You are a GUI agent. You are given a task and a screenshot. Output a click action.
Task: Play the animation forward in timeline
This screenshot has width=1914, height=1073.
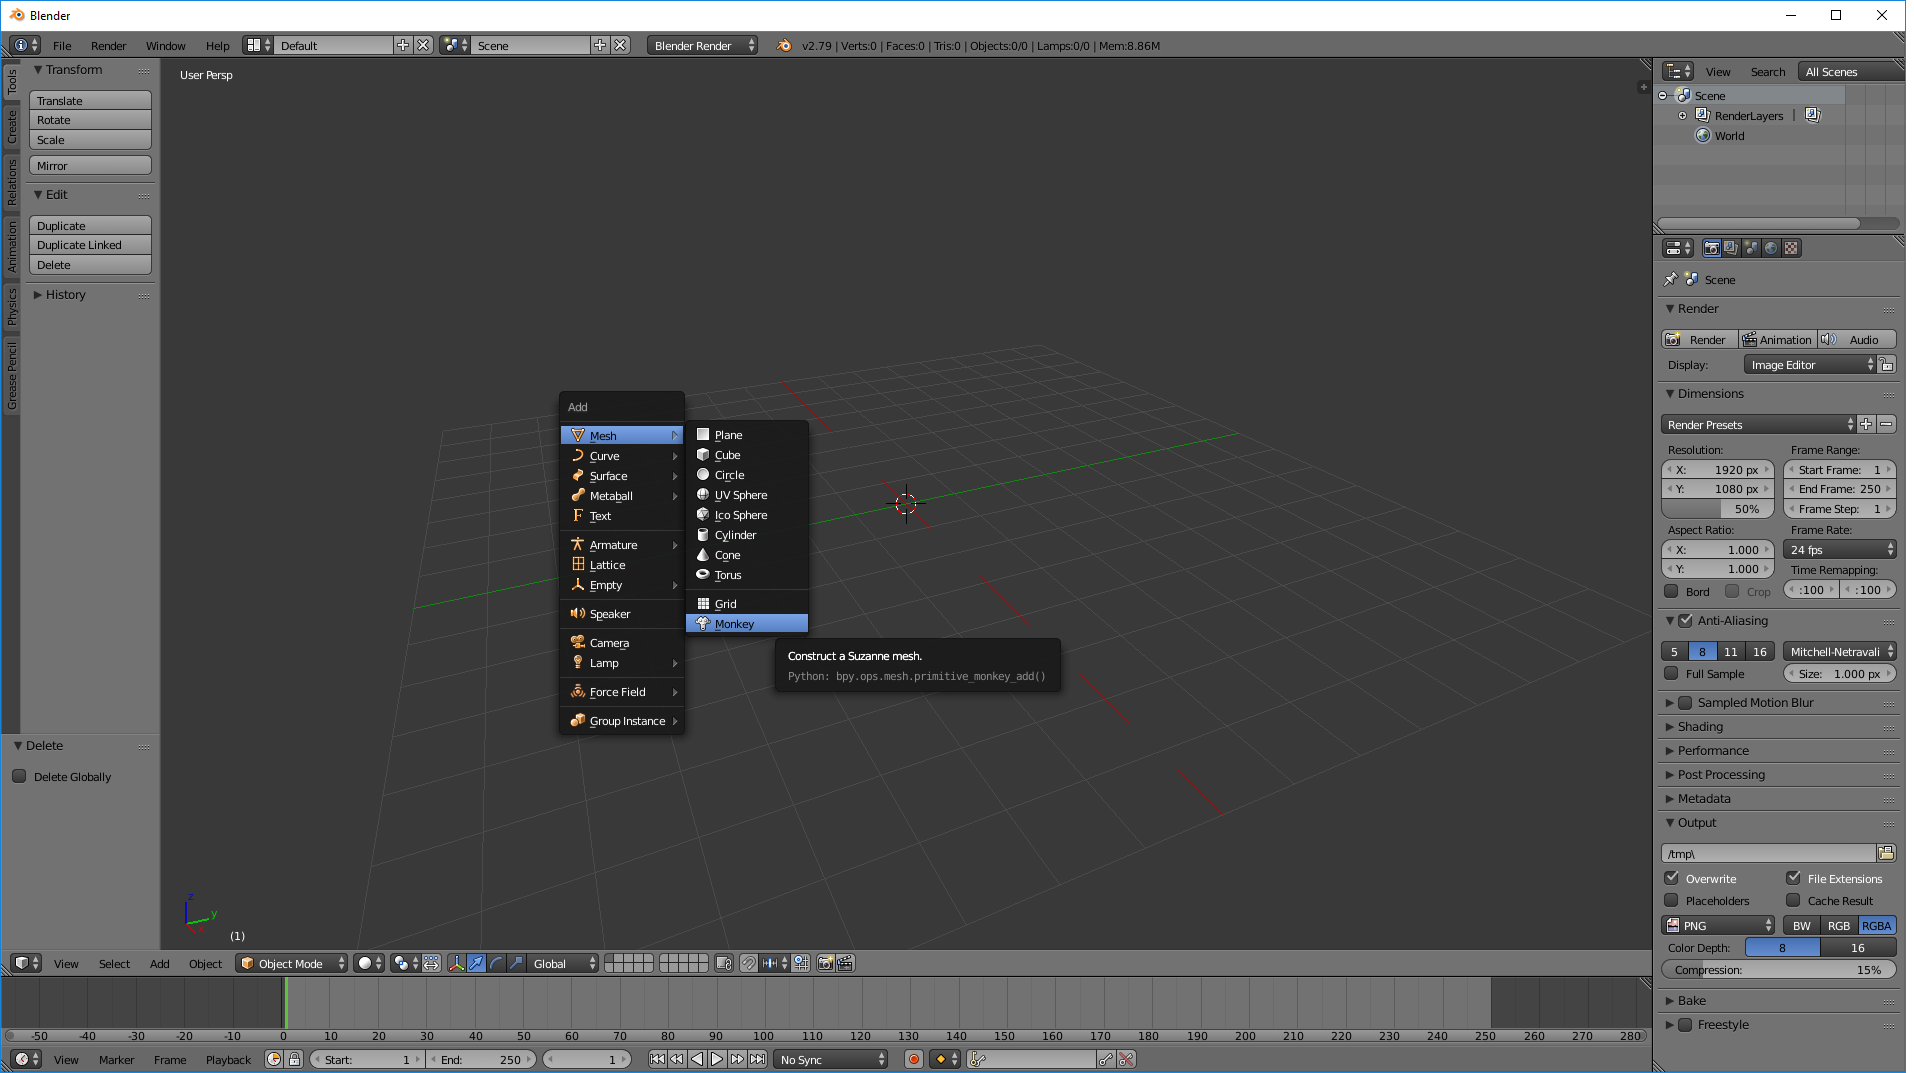tap(717, 1059)
